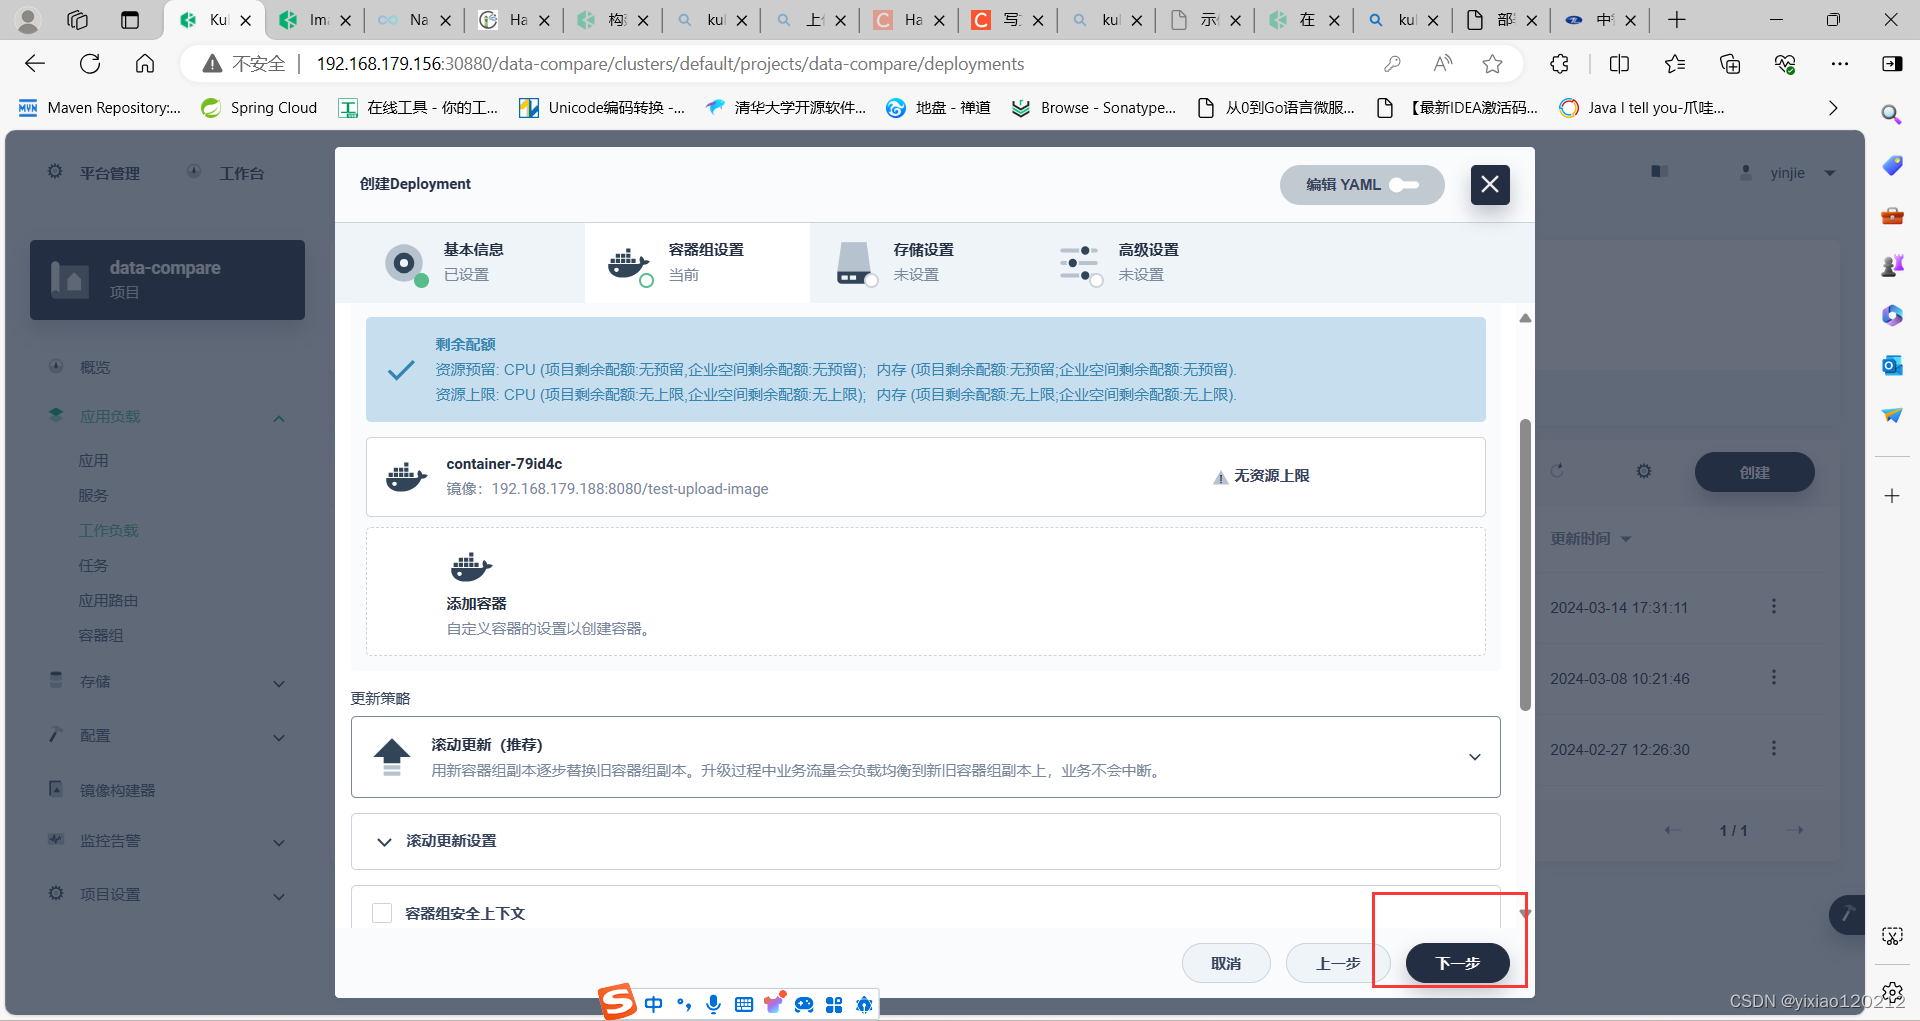The height and width of the screenshot is (1021, 1920).
Task: Click the 上一步 button
Action: coord(1338,963)
